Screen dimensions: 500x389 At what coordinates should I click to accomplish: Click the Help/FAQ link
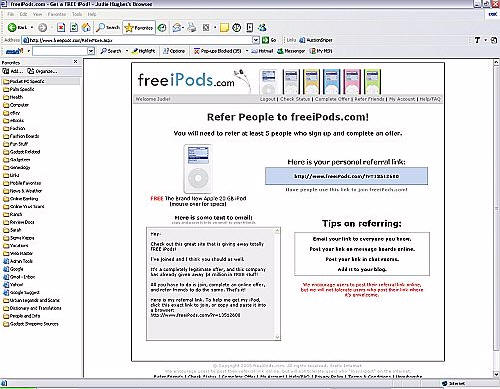point(430,99)
